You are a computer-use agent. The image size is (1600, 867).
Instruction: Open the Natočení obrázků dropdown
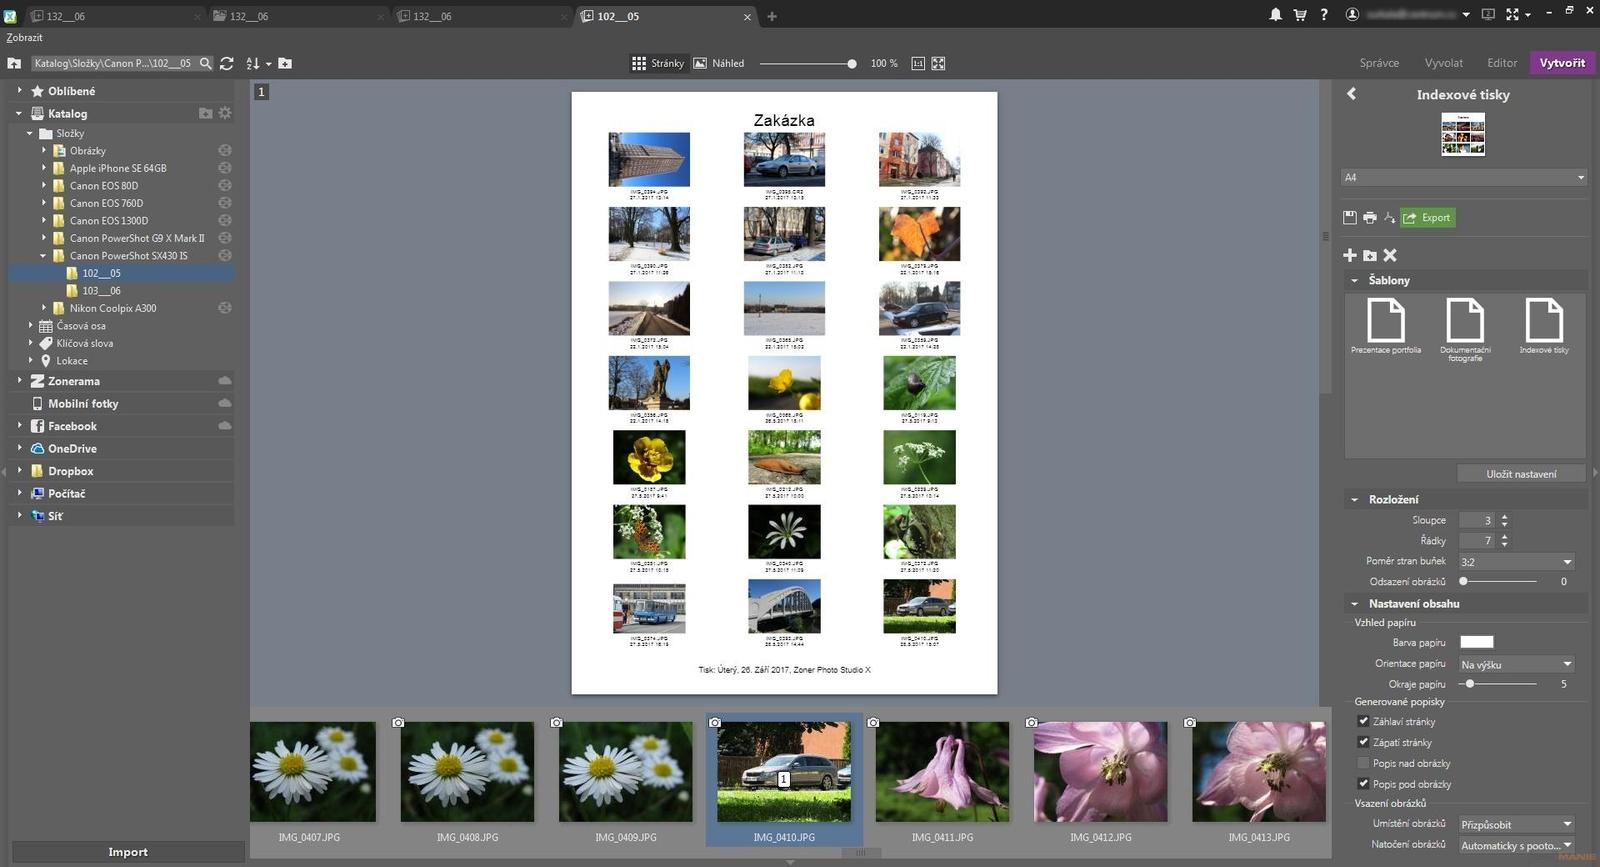click(1517, 845)
